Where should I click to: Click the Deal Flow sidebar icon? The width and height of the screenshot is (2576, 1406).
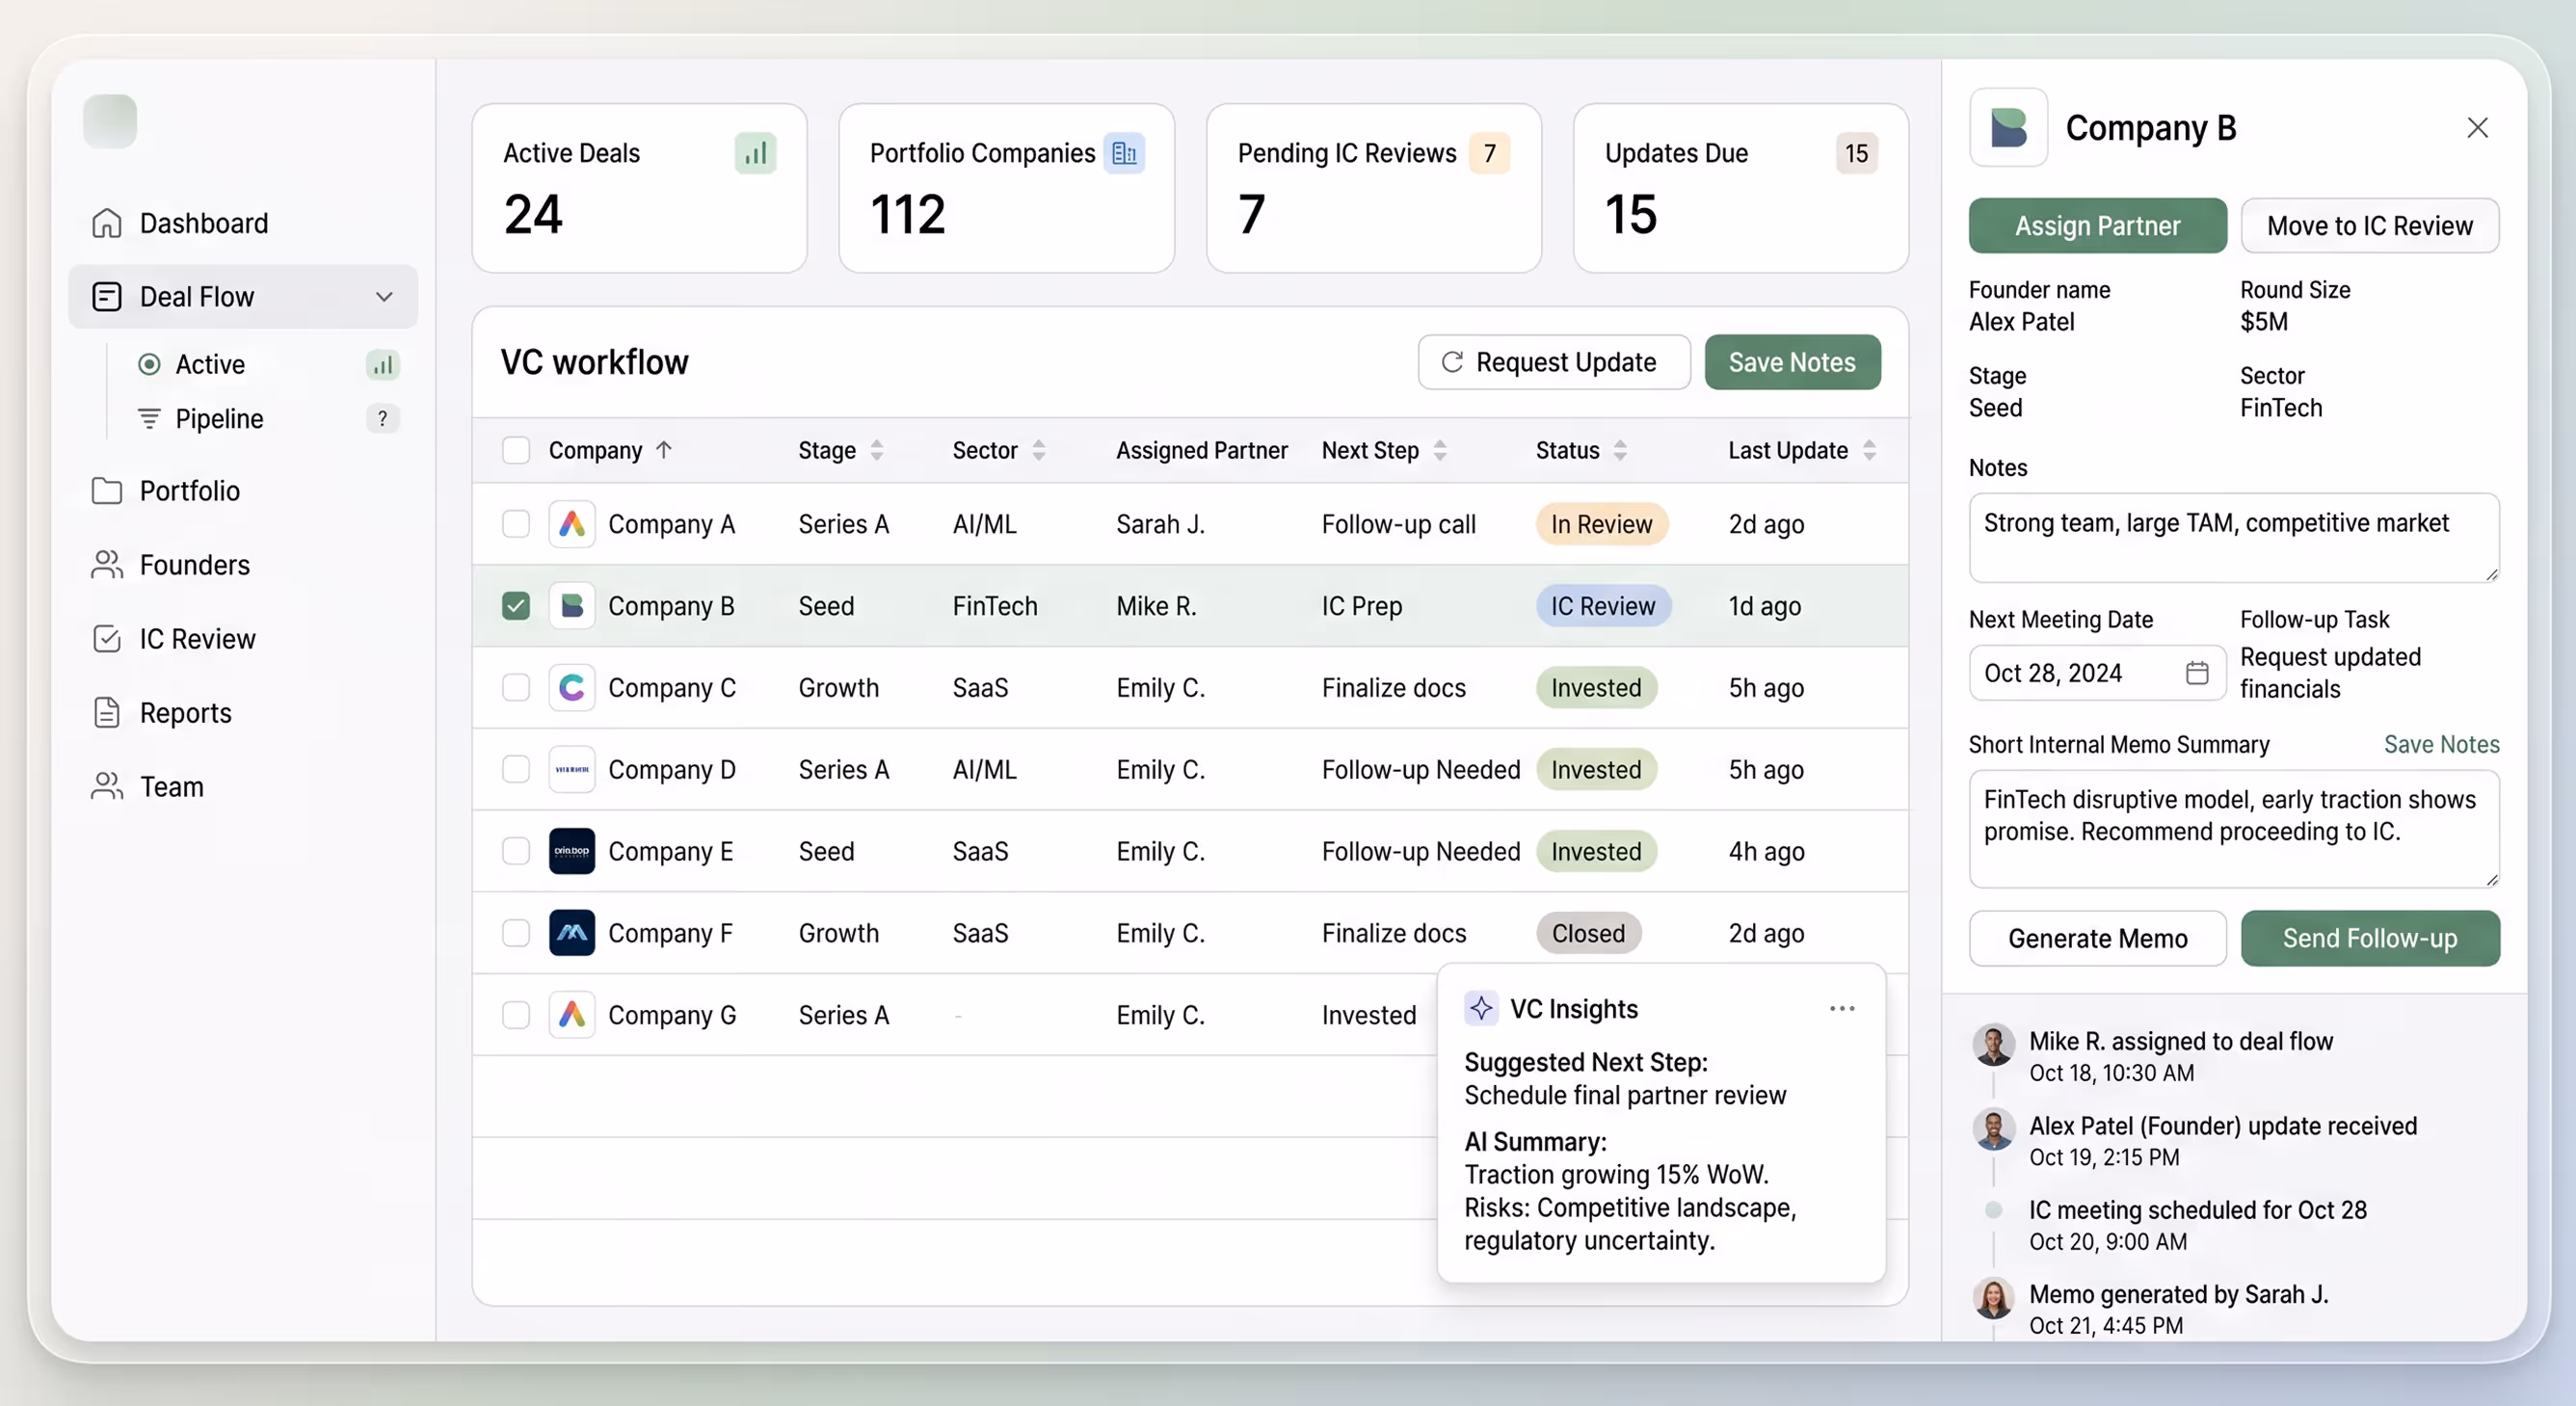tap(107, 297)
